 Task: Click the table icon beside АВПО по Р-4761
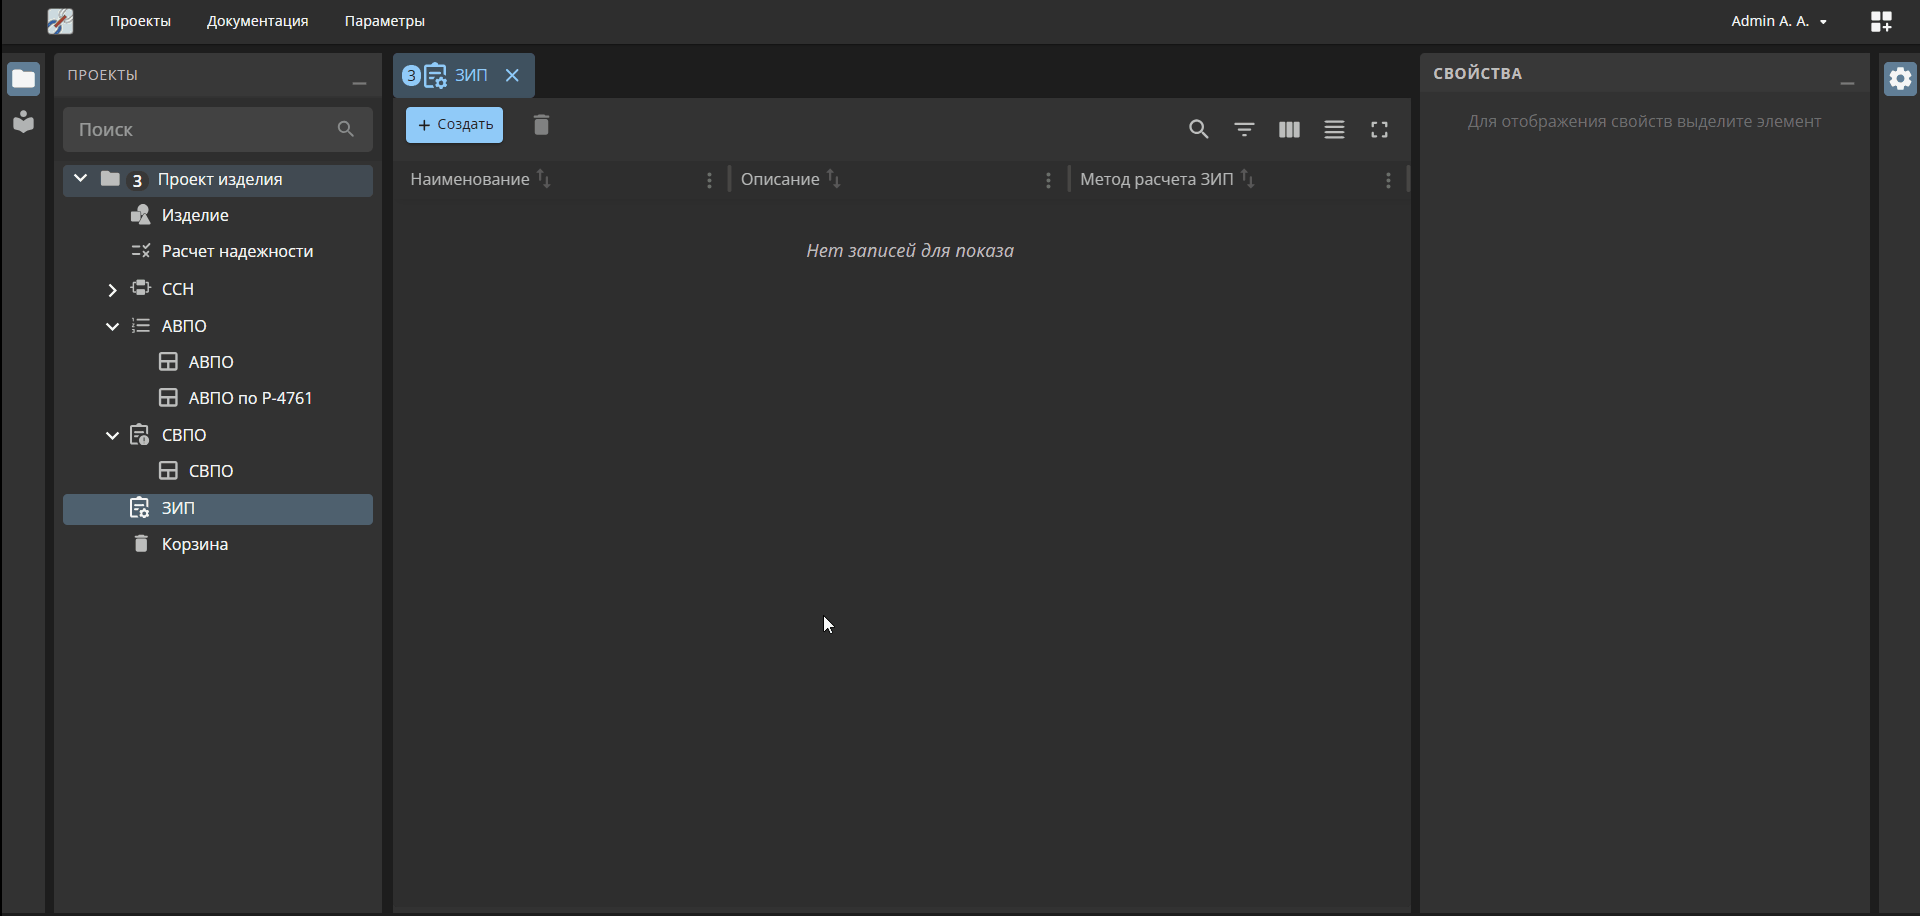(168, 398)
